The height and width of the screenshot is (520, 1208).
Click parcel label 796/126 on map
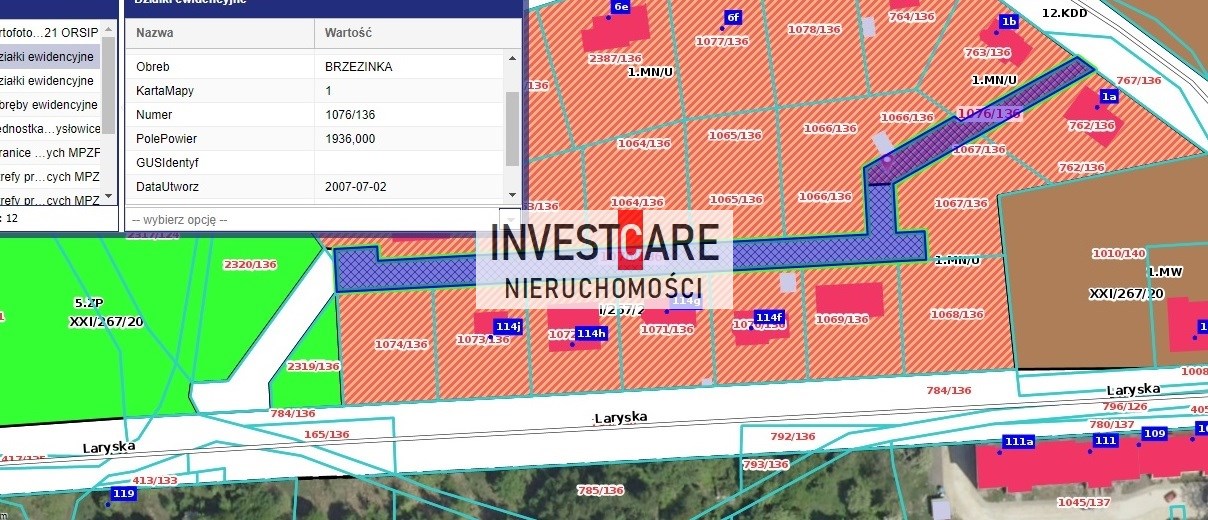(x=1125, y=406)
